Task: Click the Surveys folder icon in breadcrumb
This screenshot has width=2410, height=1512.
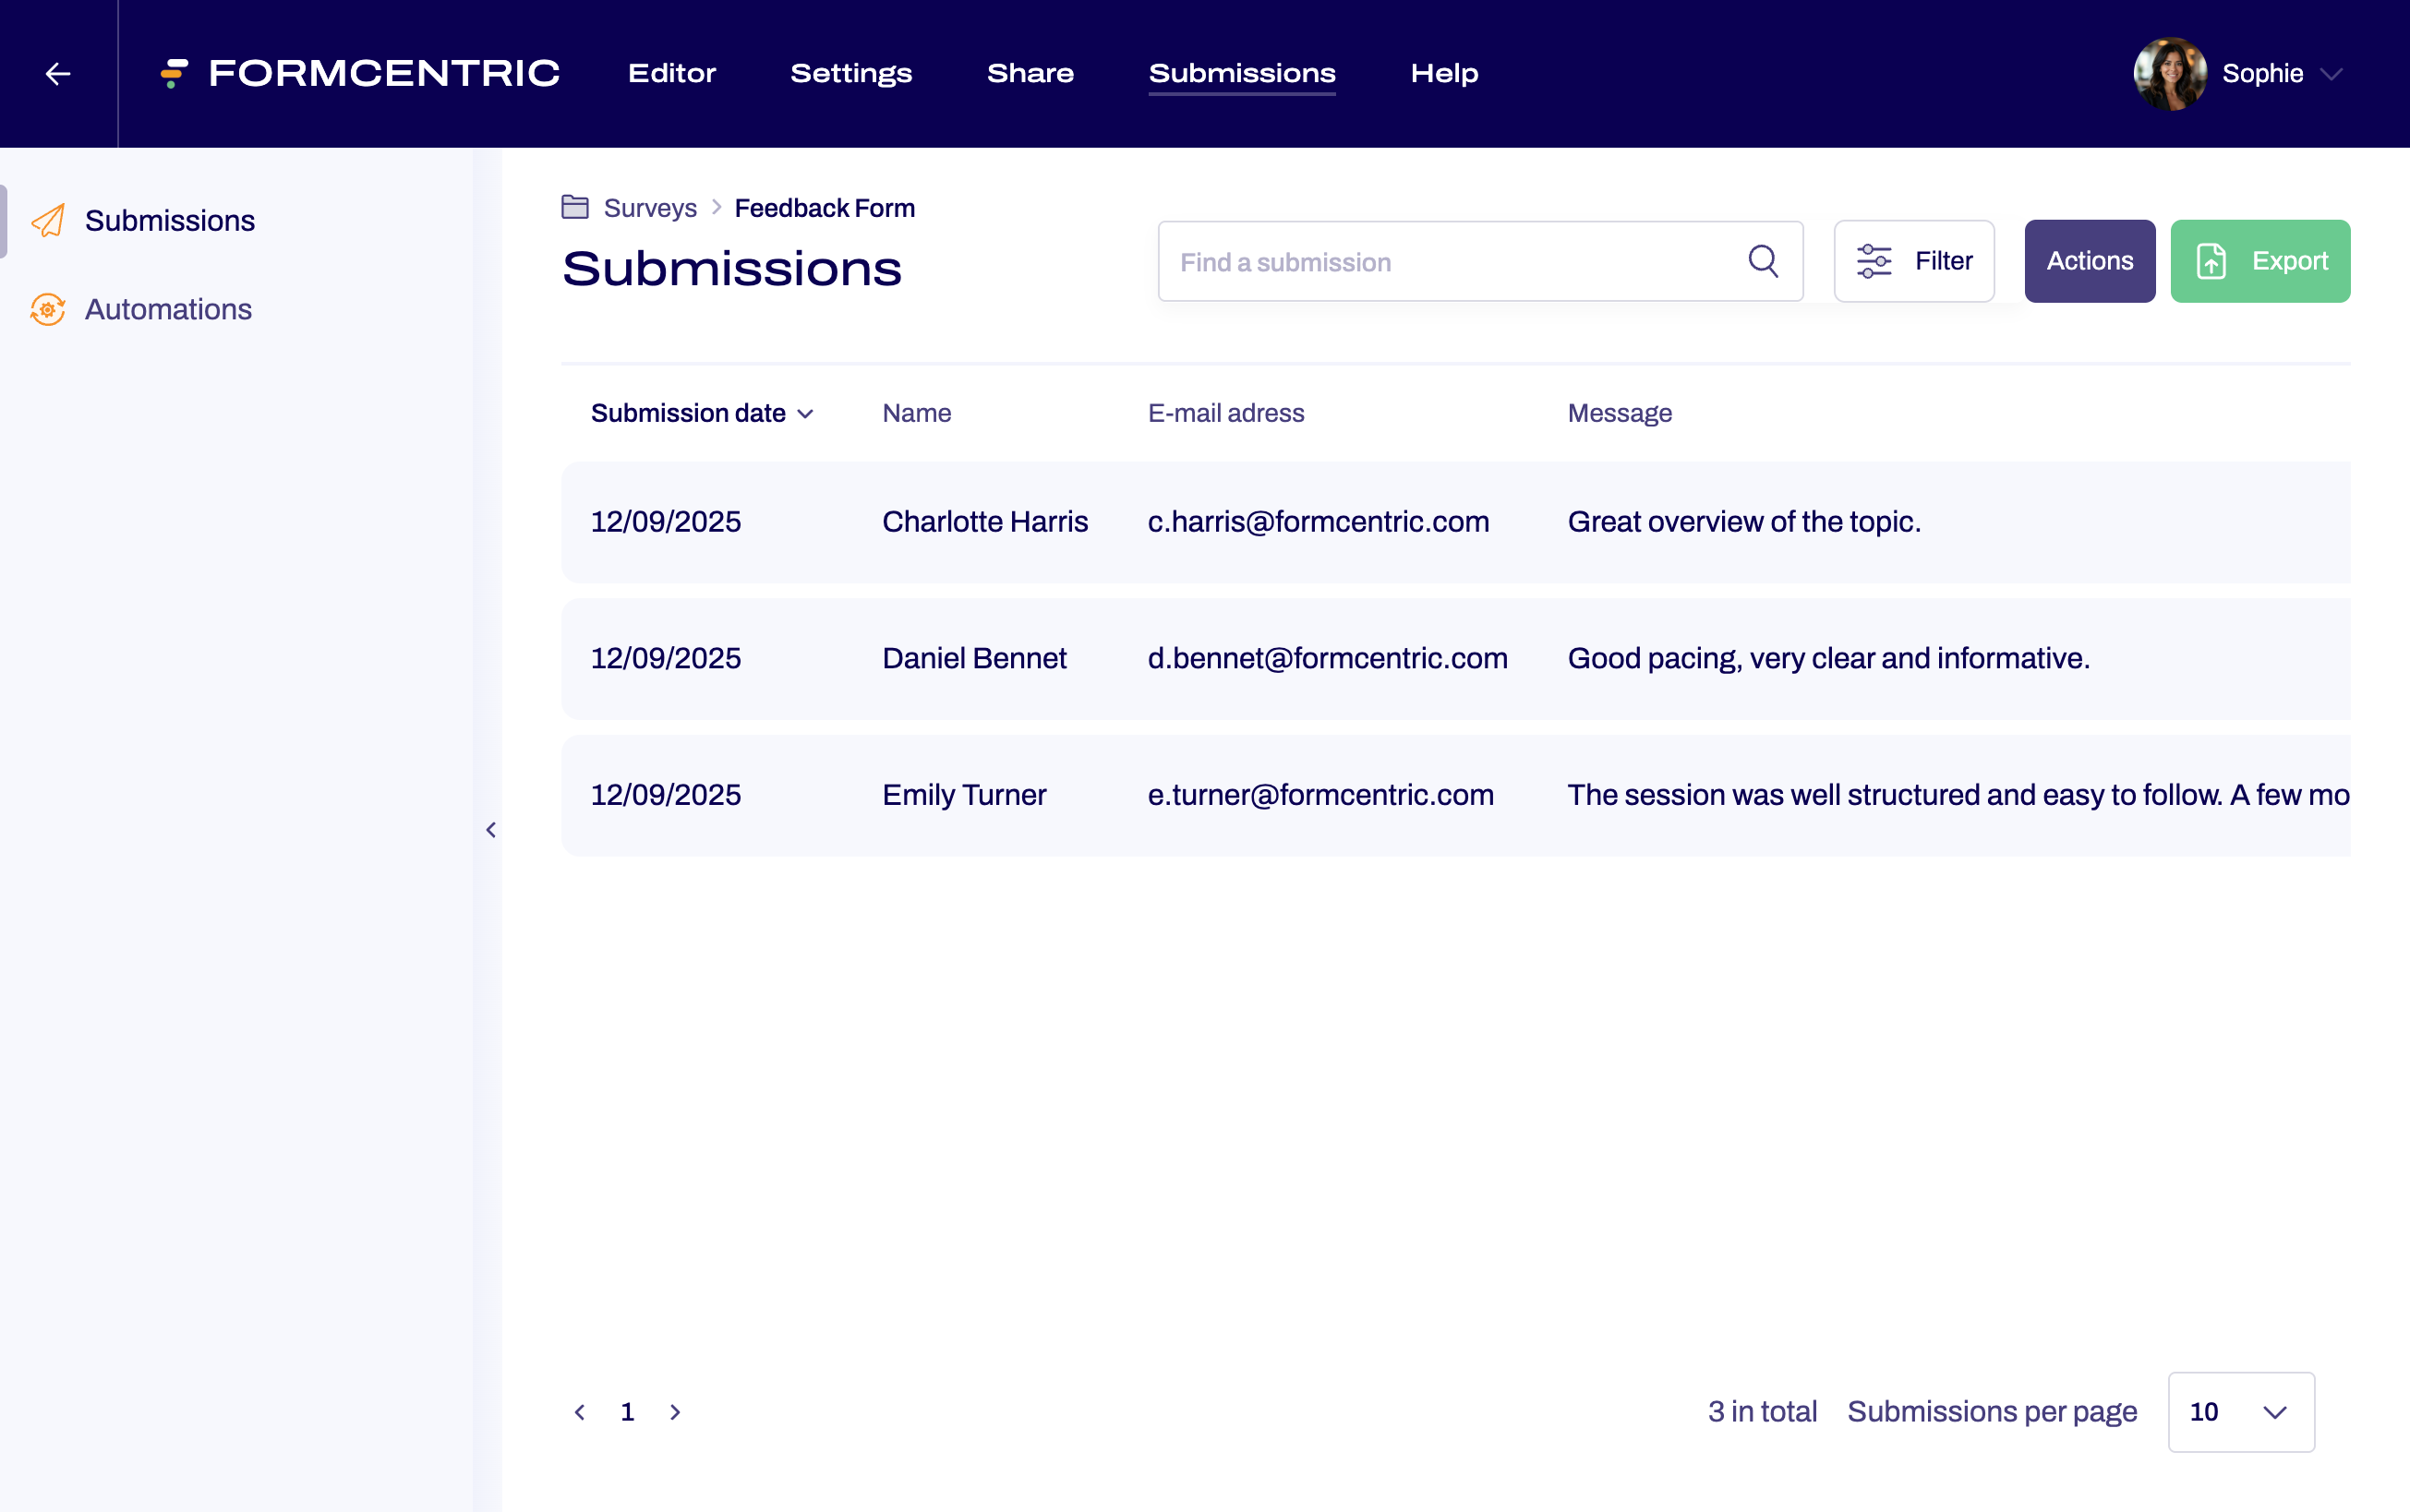Action: (575, 207)
